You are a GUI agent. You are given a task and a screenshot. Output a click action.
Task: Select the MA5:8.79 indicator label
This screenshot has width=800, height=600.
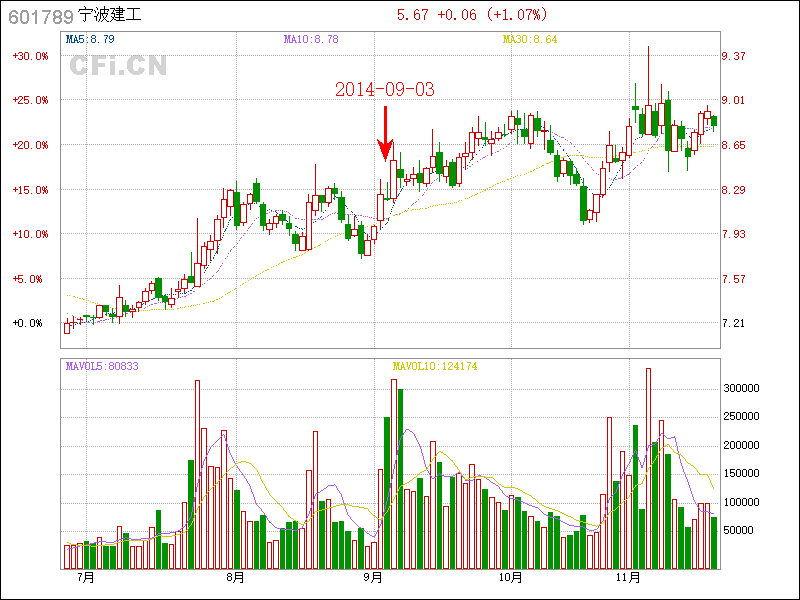[89, 39]
